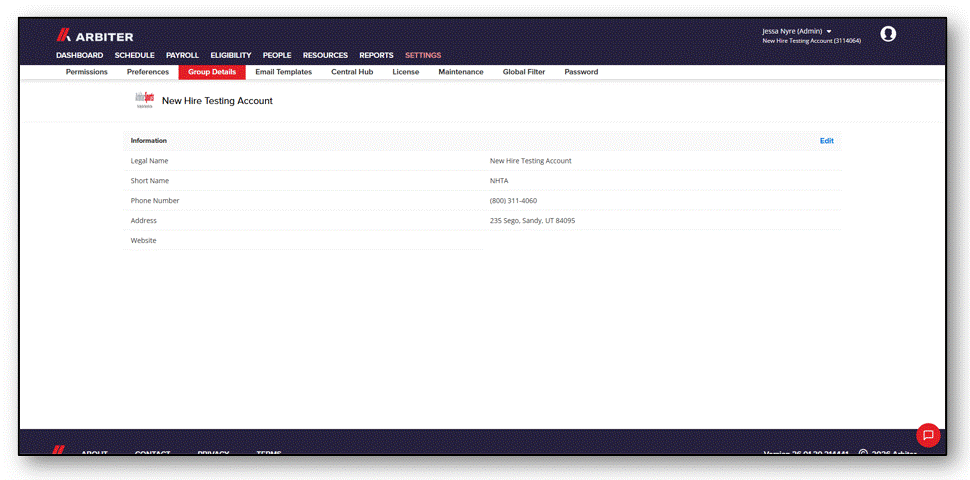Open the Payroll menu

pos(182,55)
